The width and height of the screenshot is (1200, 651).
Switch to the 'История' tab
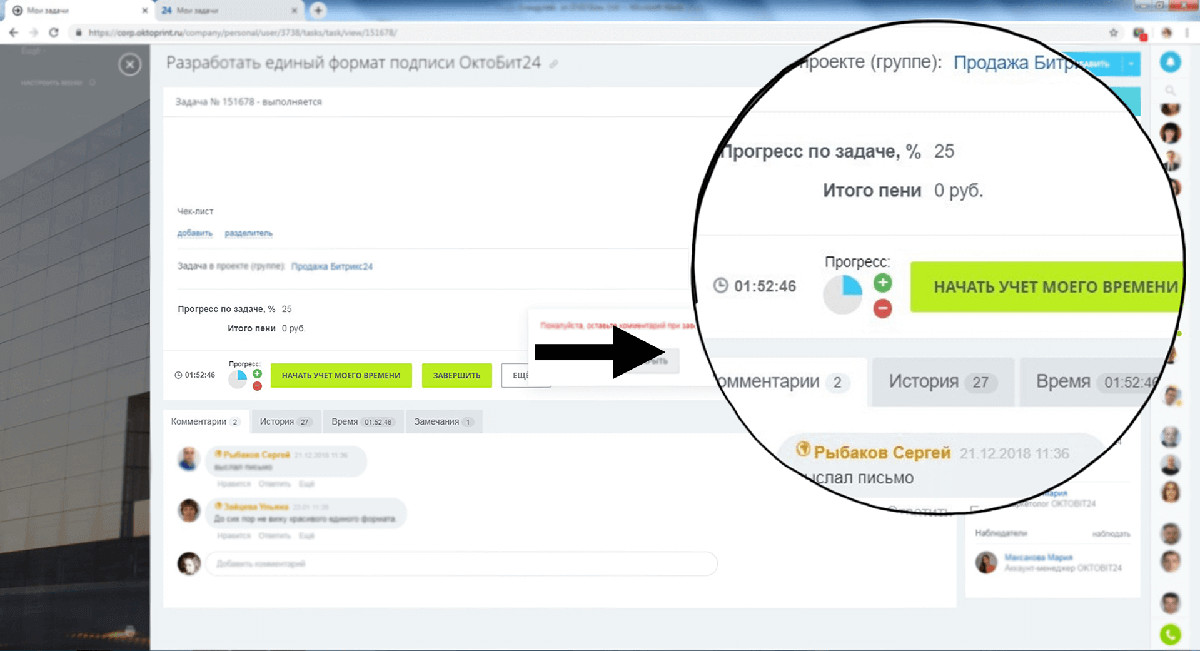click(286, 422)
